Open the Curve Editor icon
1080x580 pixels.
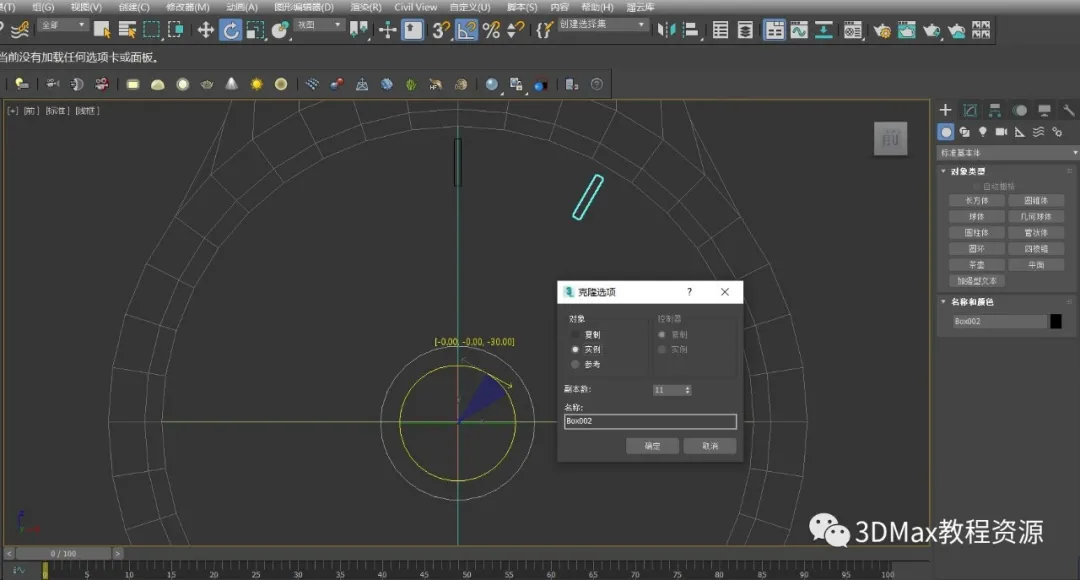(x=799, y=30)
